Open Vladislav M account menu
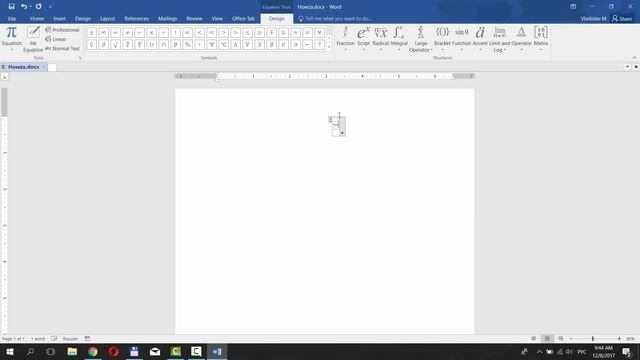This screenshot has height=360, width=640. point(593,19)
